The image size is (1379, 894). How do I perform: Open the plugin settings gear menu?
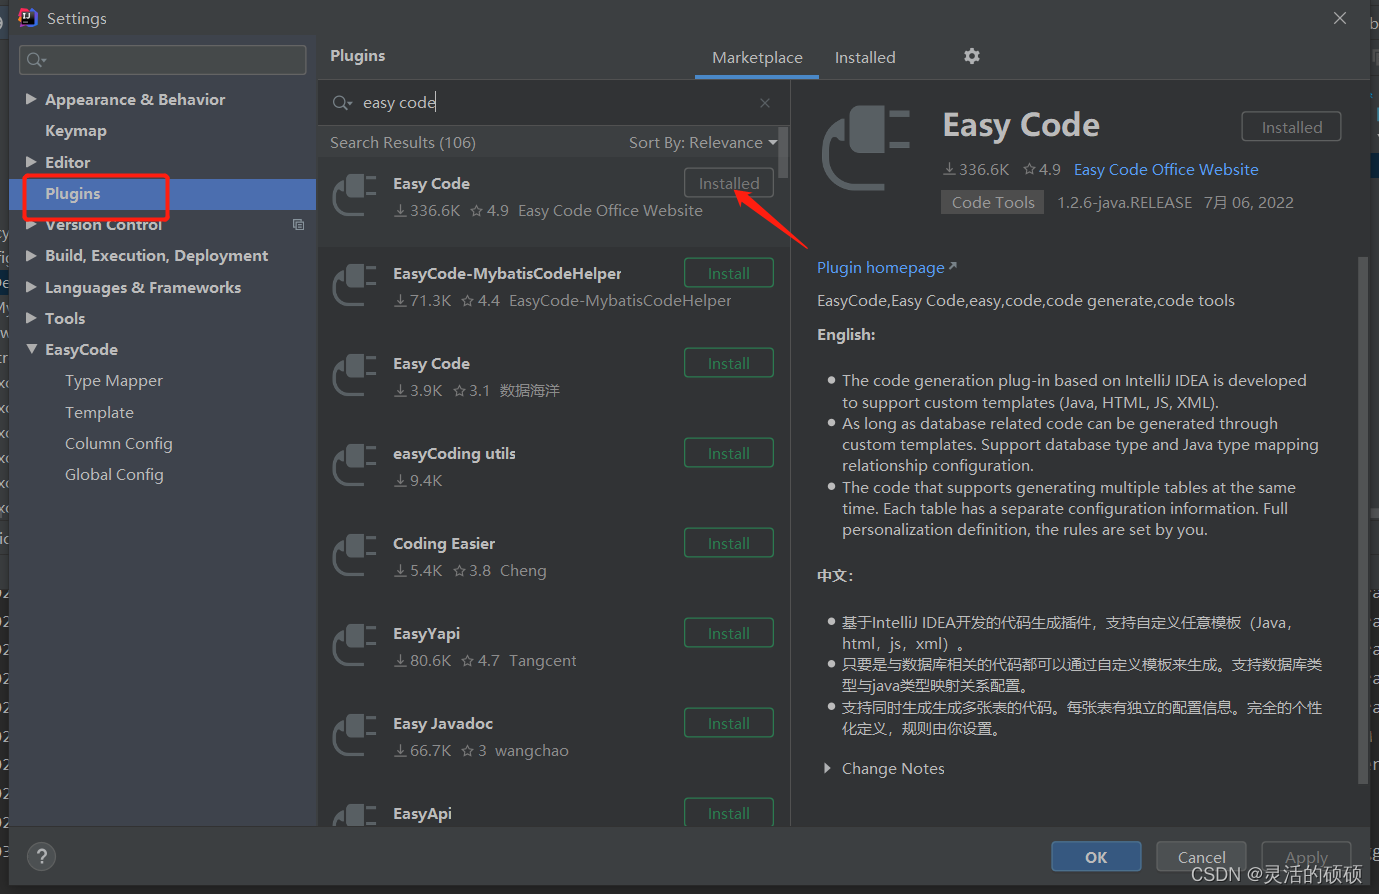971,57
